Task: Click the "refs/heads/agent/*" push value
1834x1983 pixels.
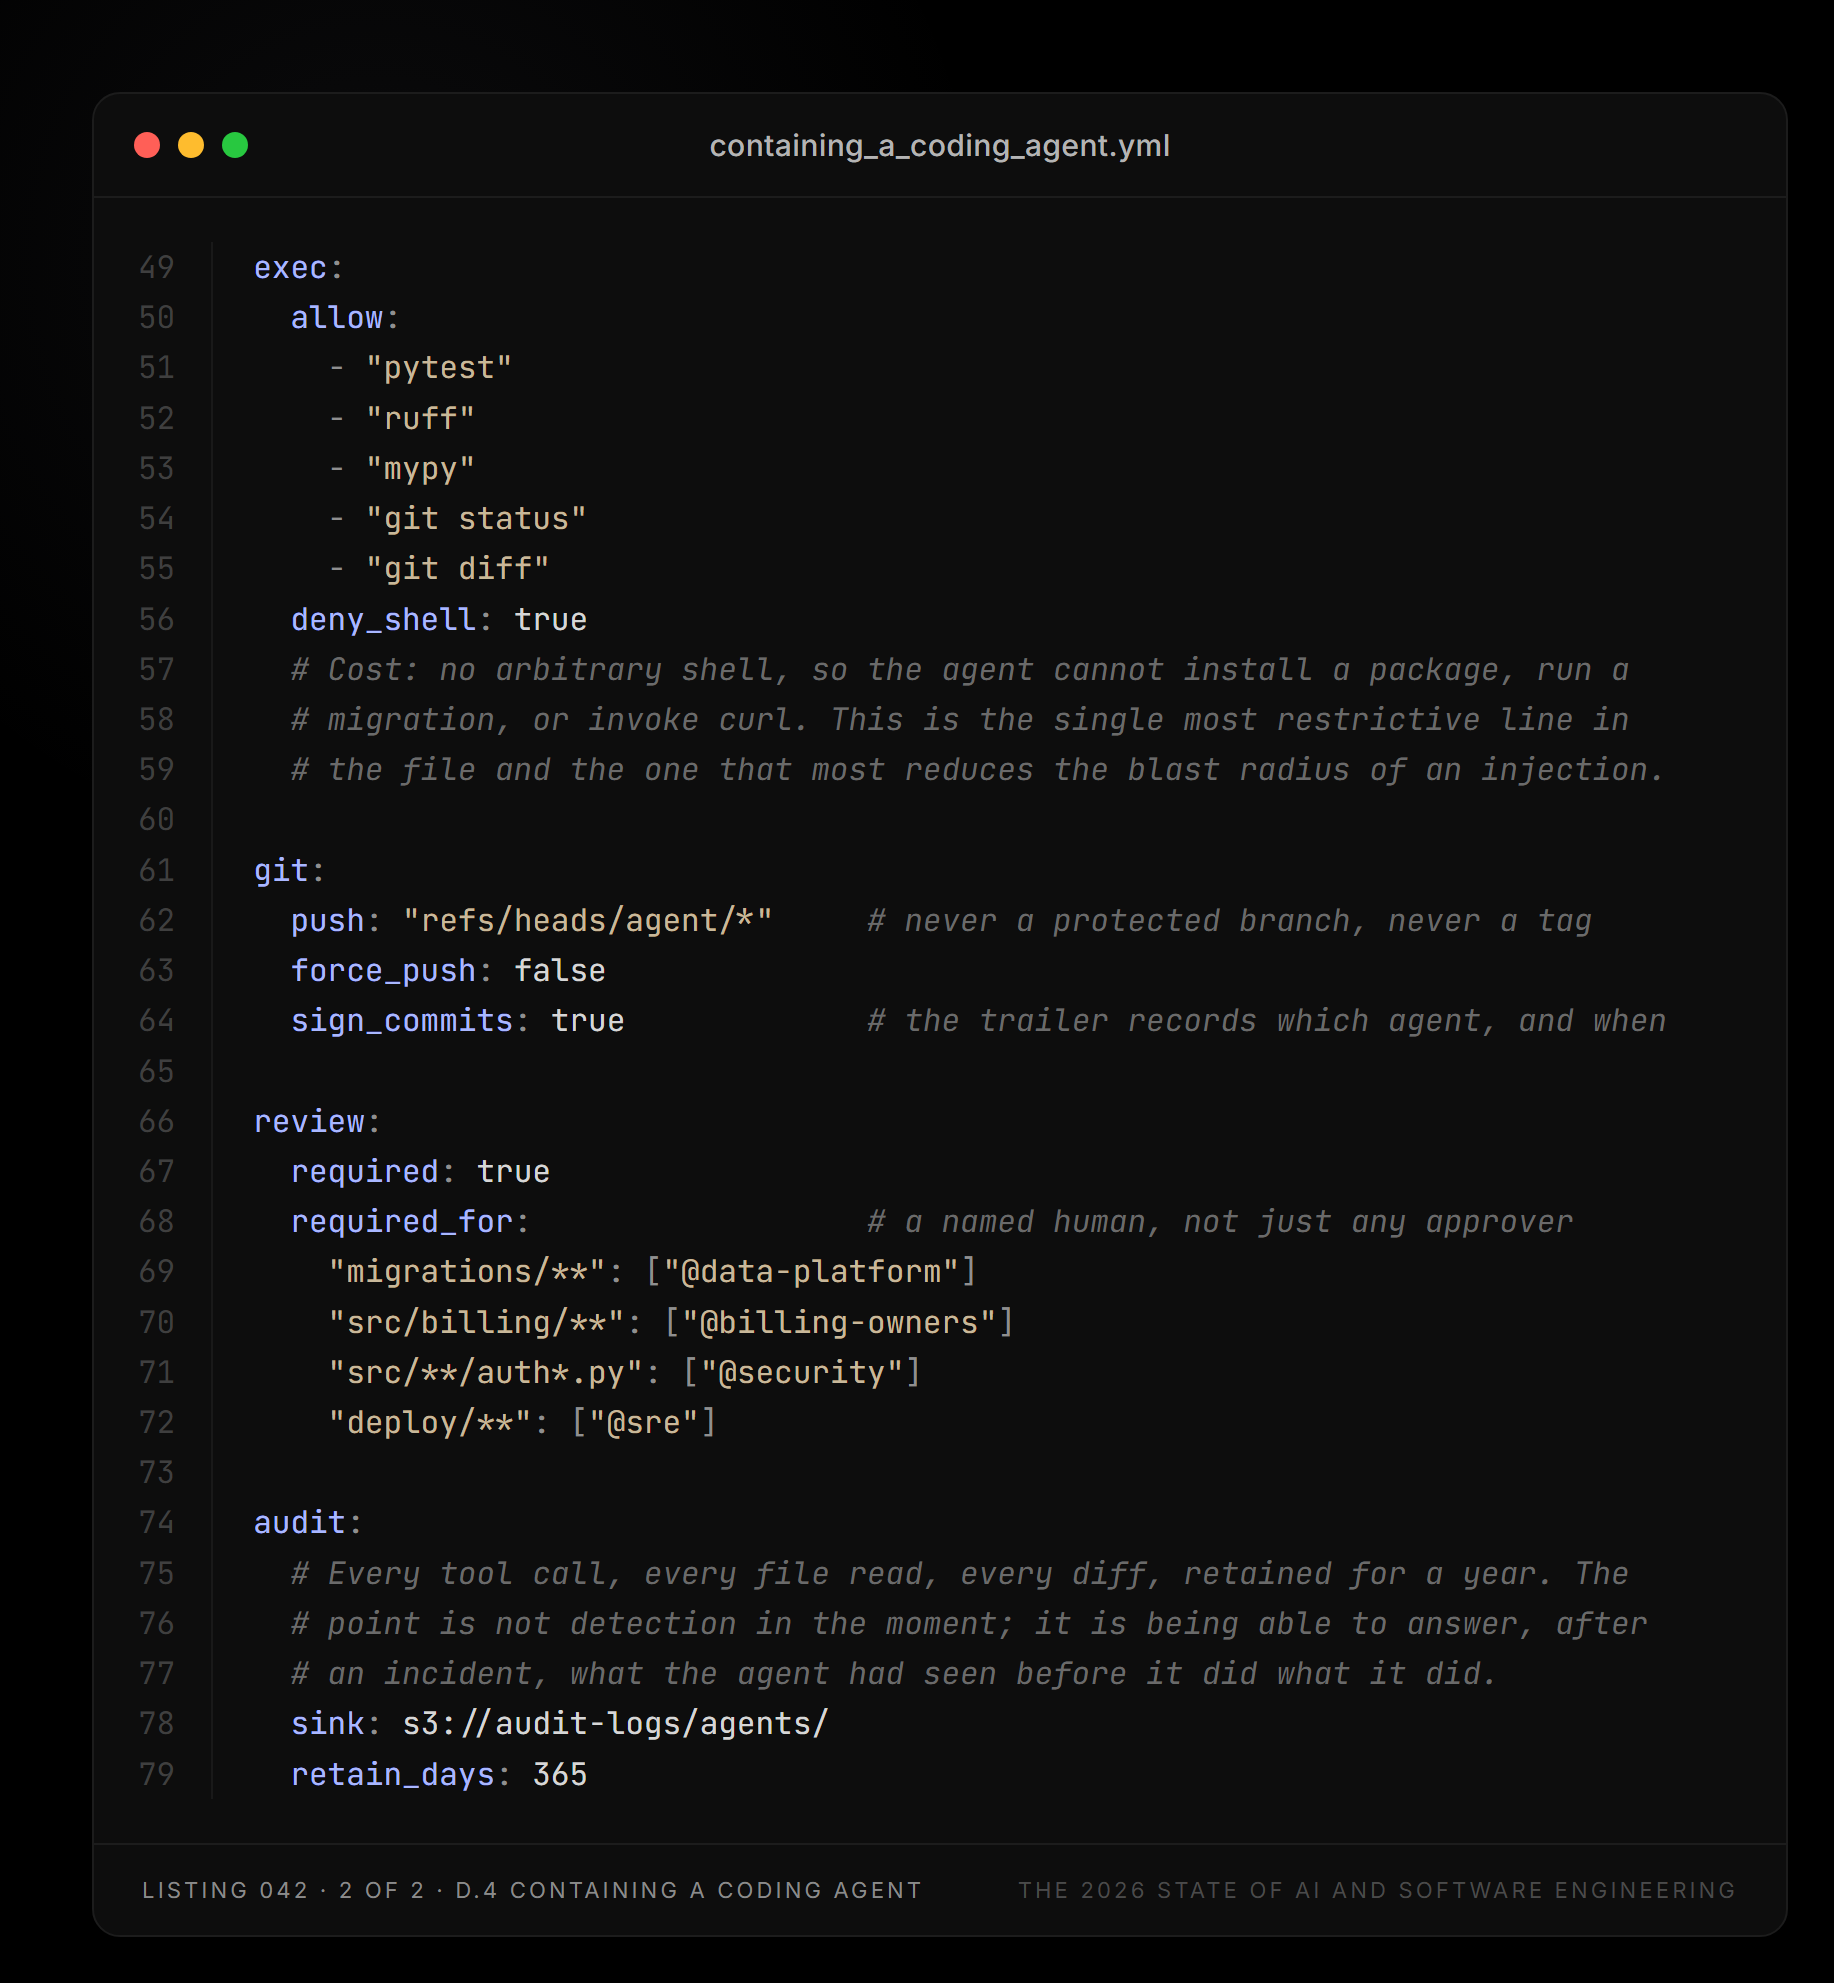Action: click(588, 921)
